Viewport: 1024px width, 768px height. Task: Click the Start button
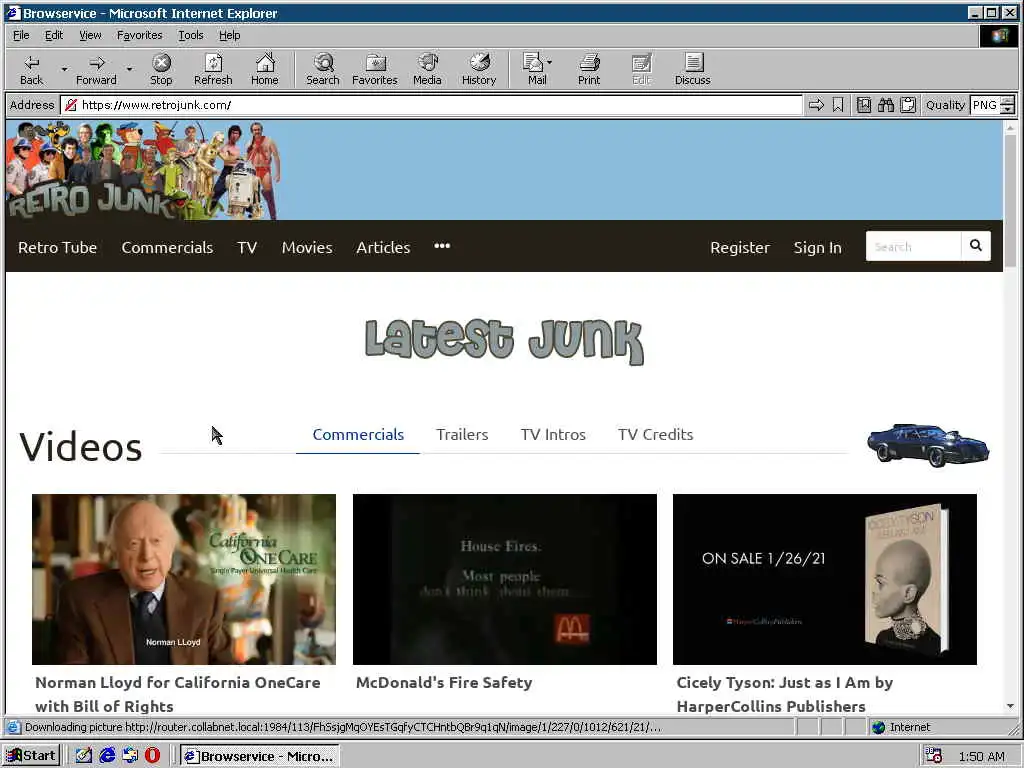(31, 756)
